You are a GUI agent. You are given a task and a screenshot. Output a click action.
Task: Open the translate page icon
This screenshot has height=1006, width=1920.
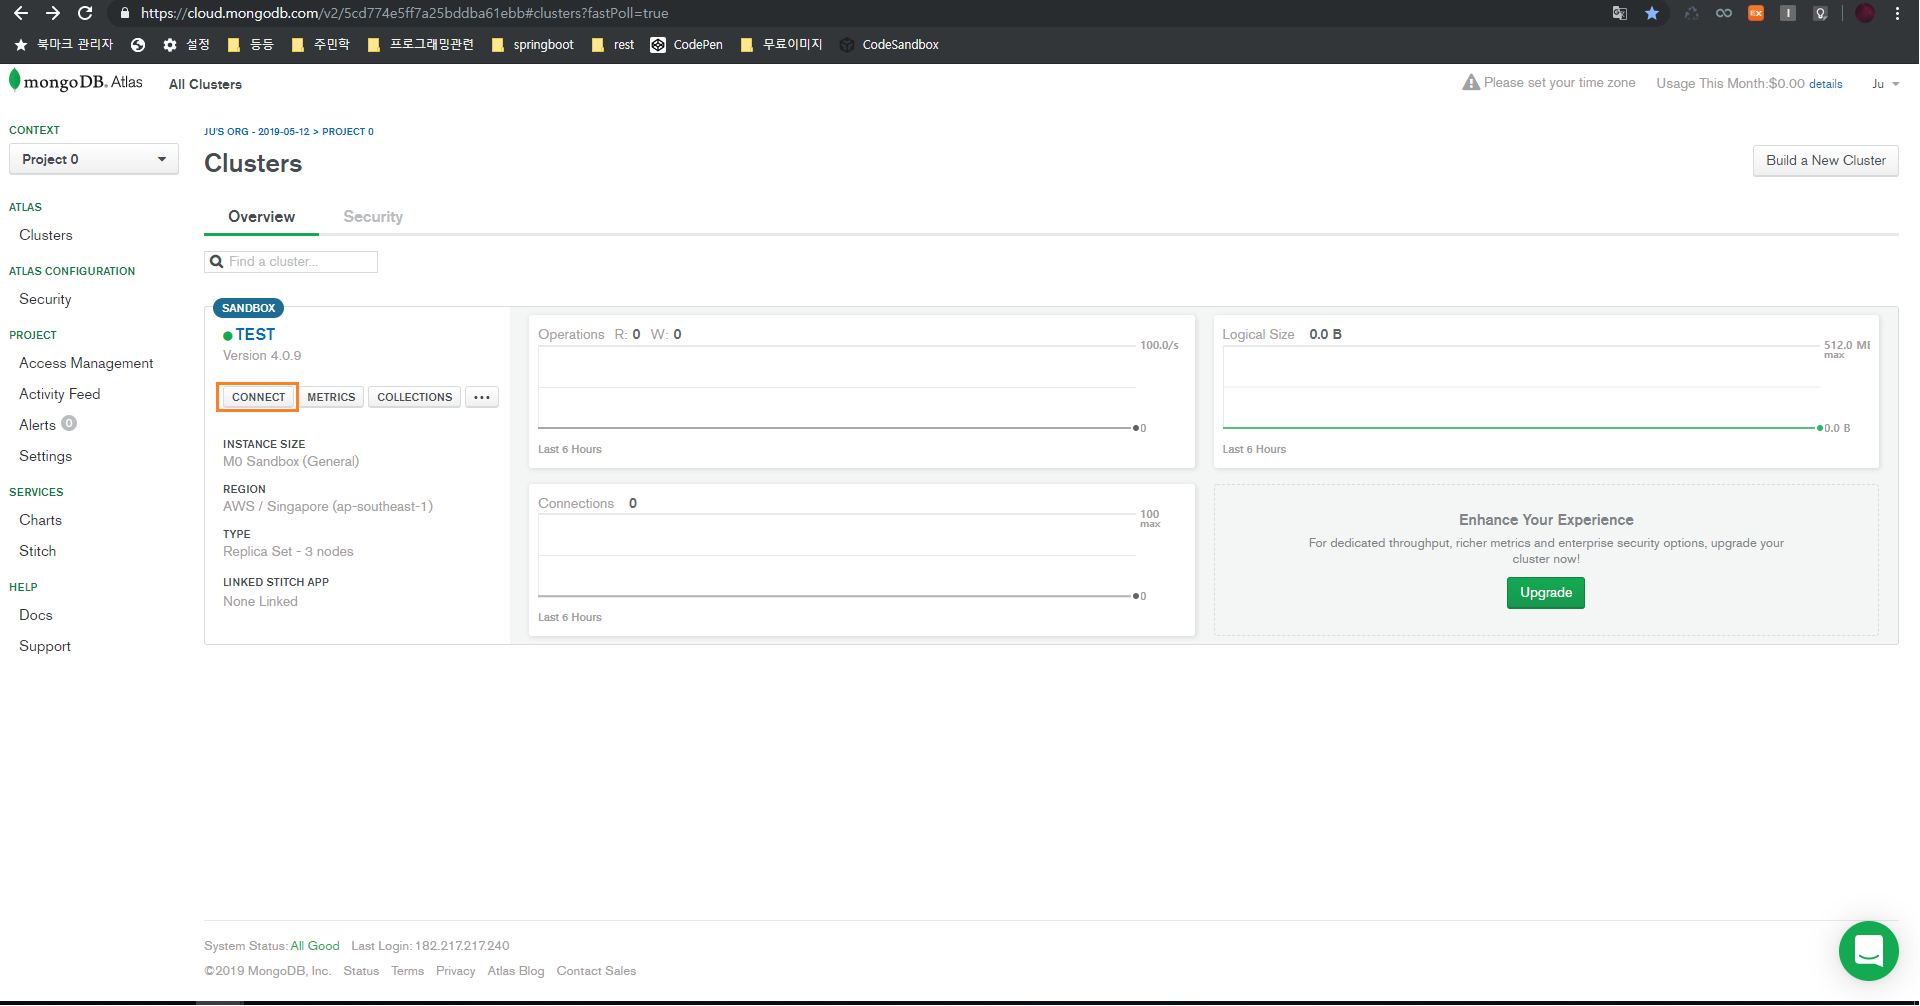tap(1620, 13)
